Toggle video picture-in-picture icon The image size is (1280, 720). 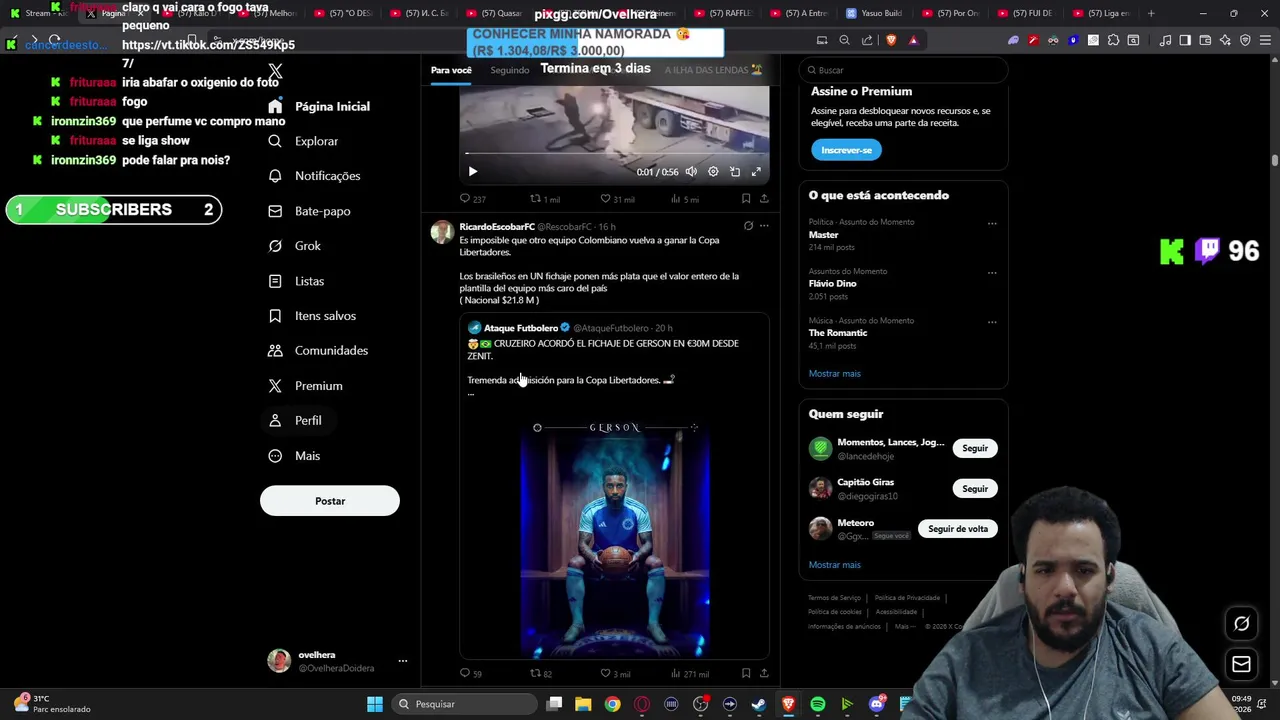point(735,172)
